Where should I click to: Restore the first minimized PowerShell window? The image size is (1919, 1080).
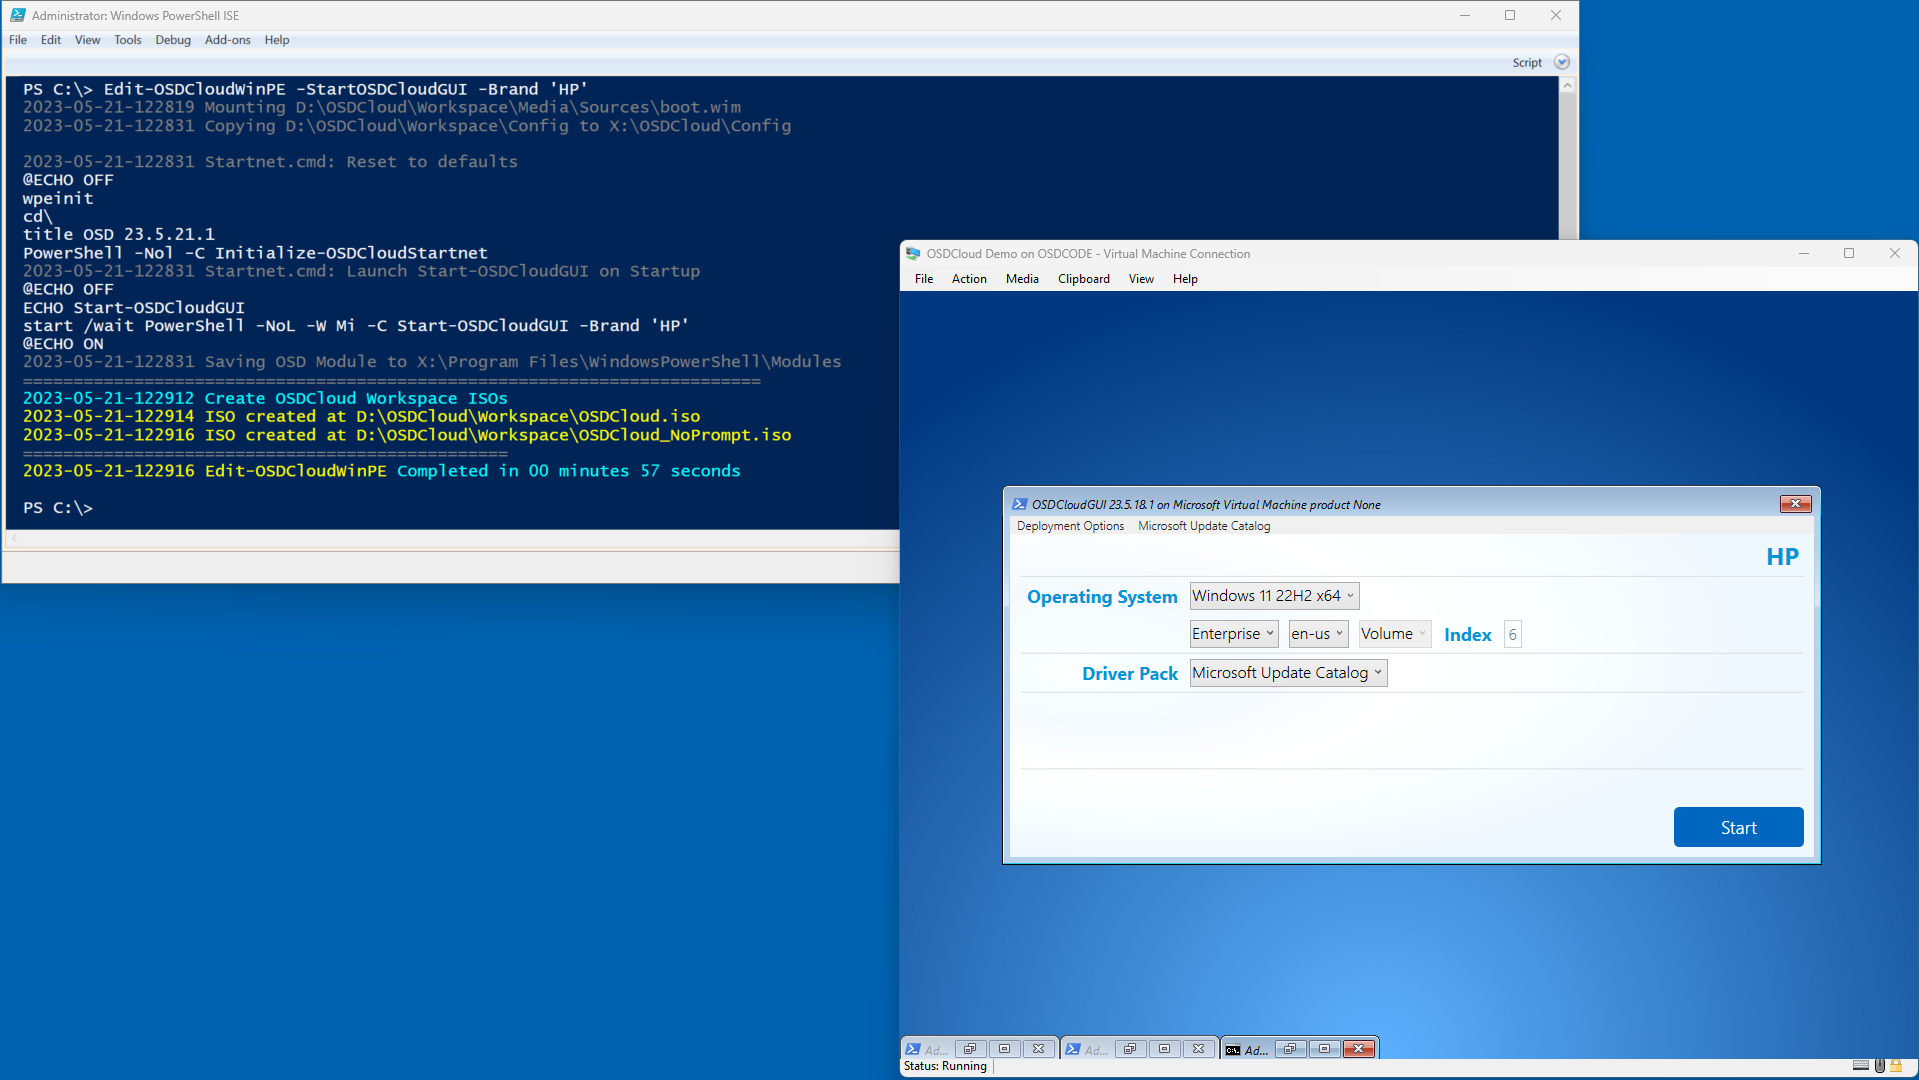(x=970, y=1049)
